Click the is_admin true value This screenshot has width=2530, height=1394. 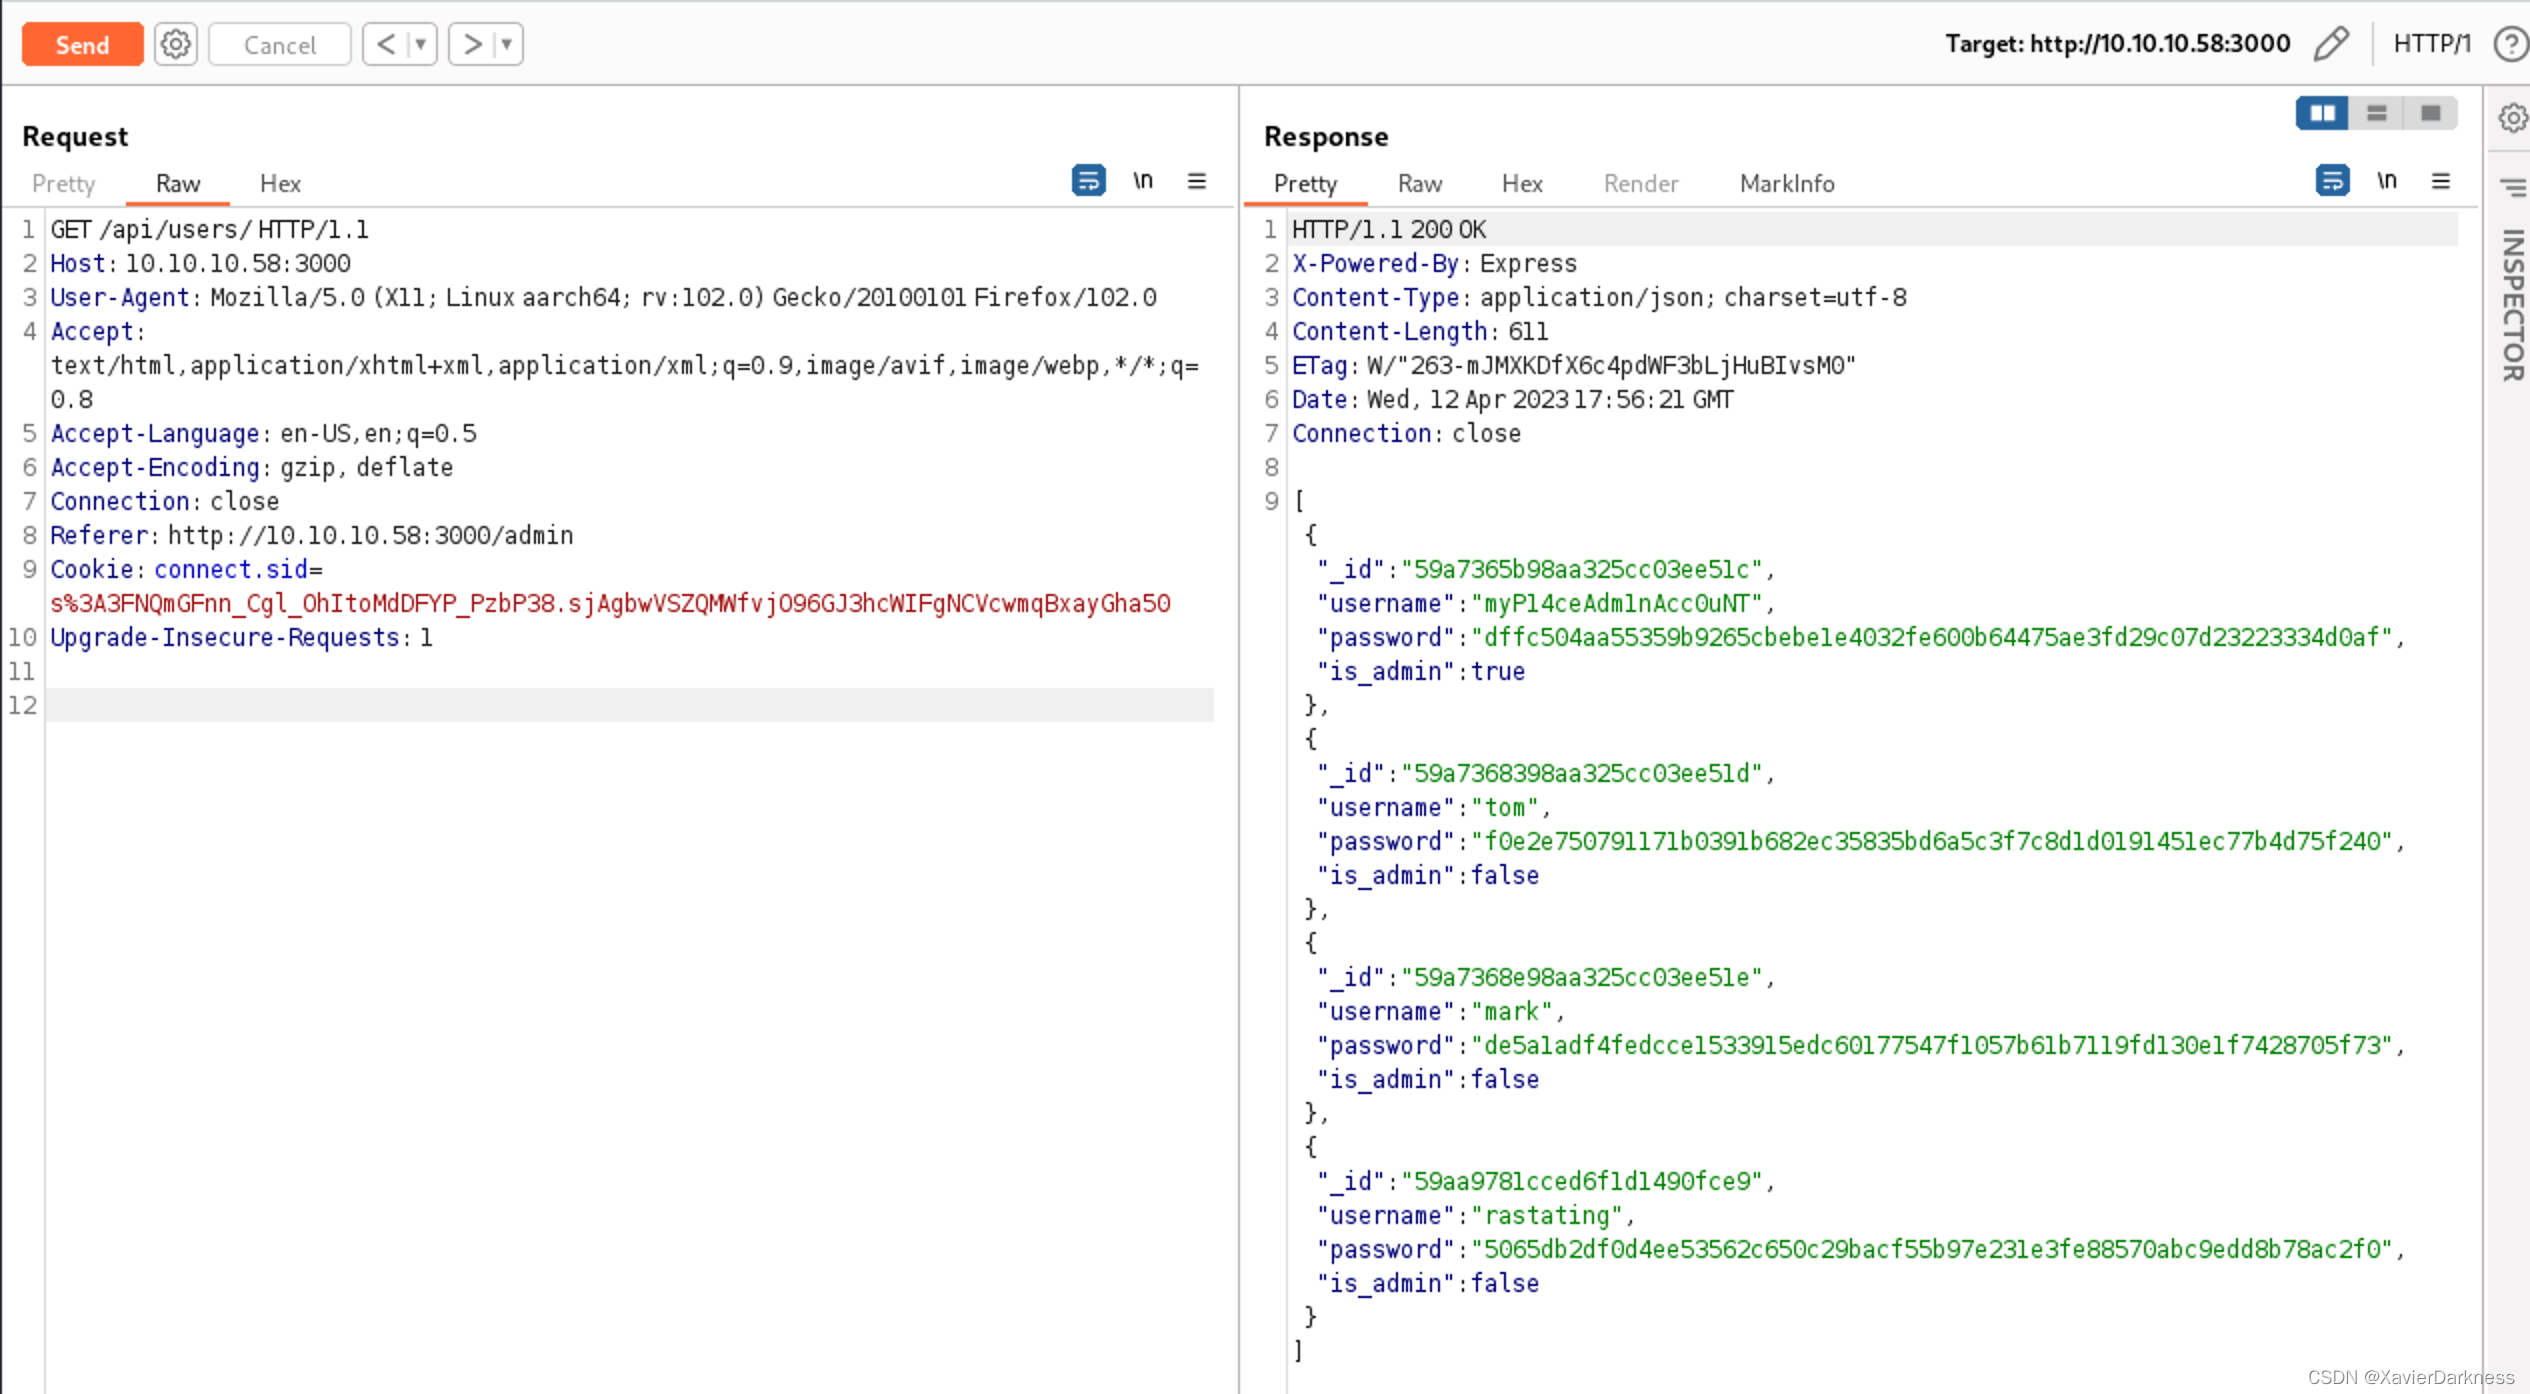[1498, 671]
